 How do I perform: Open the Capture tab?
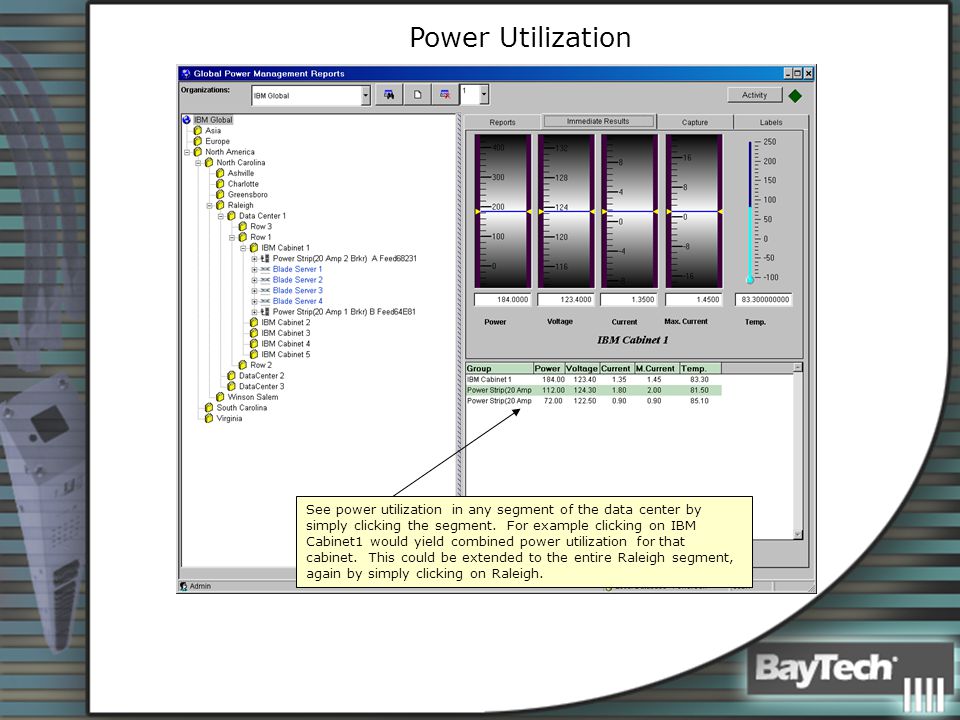[695, 122]
